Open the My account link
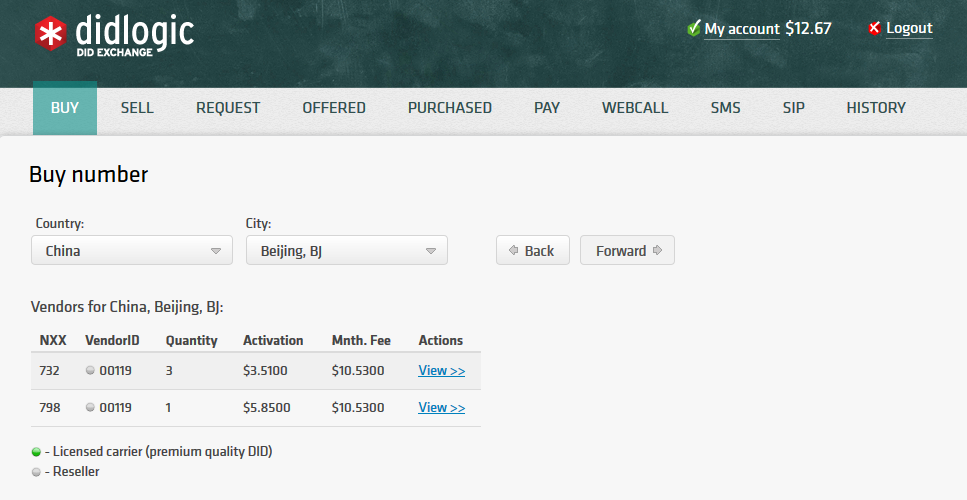The image size is (967, 500). click(x=741, y=29)
